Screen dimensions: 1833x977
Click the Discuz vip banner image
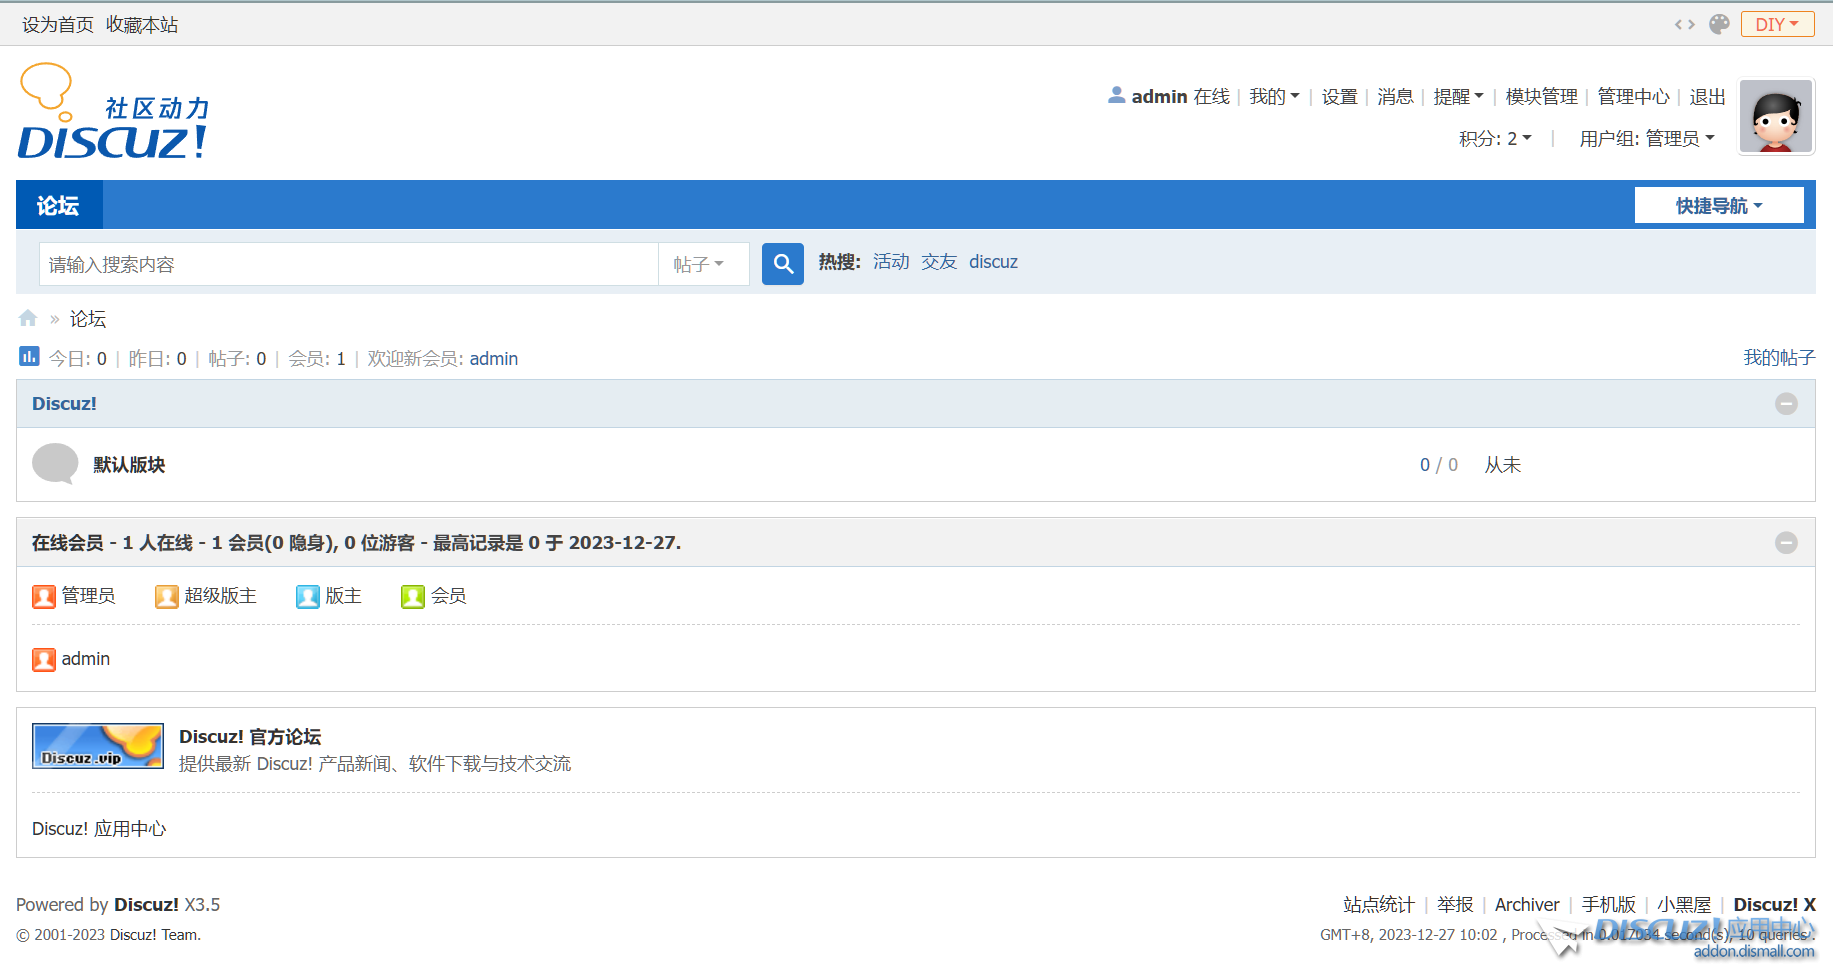98,746
